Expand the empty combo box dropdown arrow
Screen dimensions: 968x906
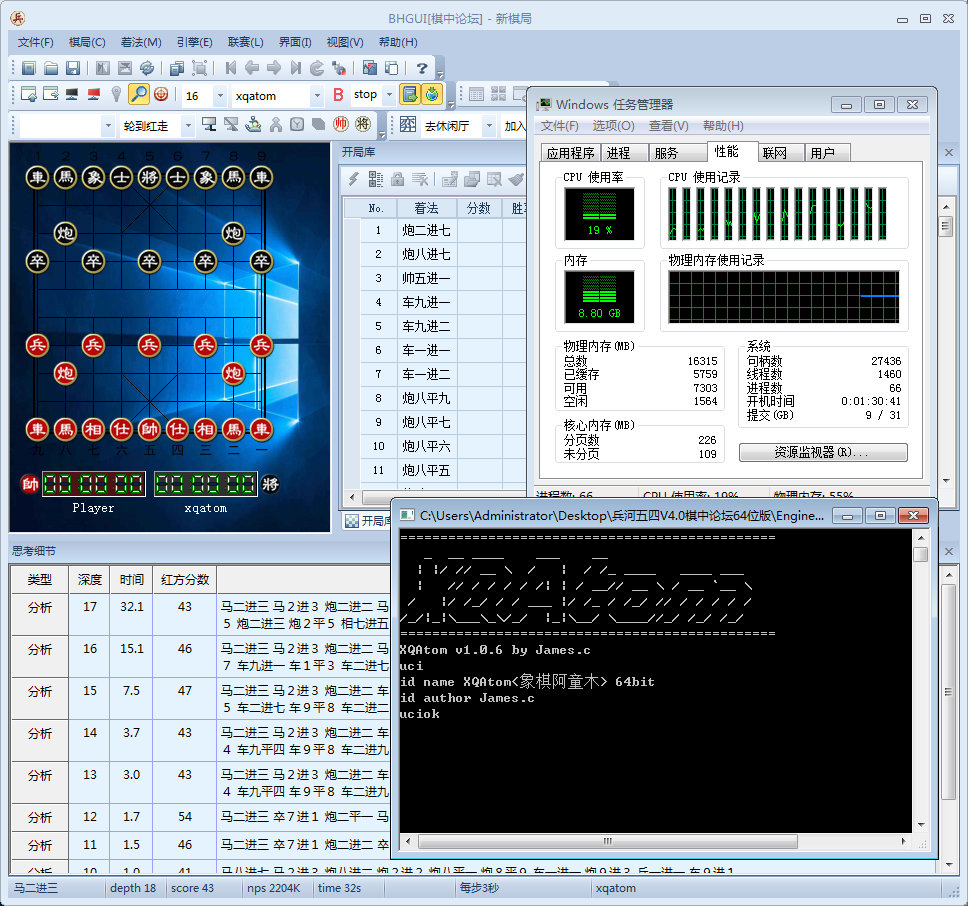point(109,126)
